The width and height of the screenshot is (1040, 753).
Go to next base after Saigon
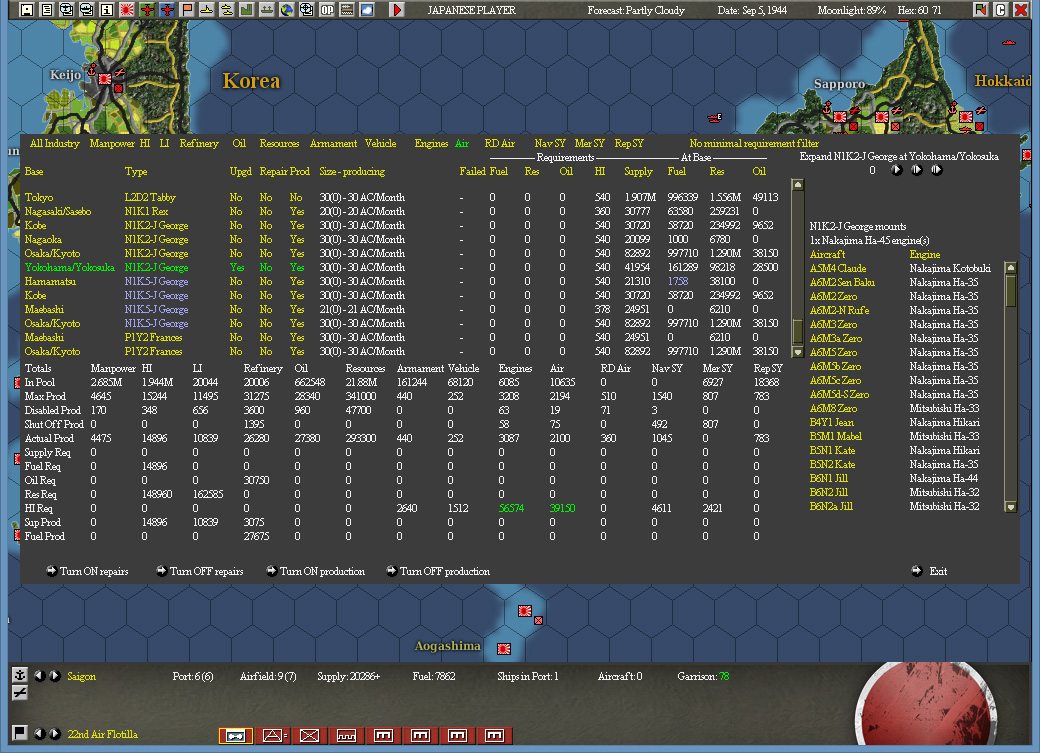point(55,675)
